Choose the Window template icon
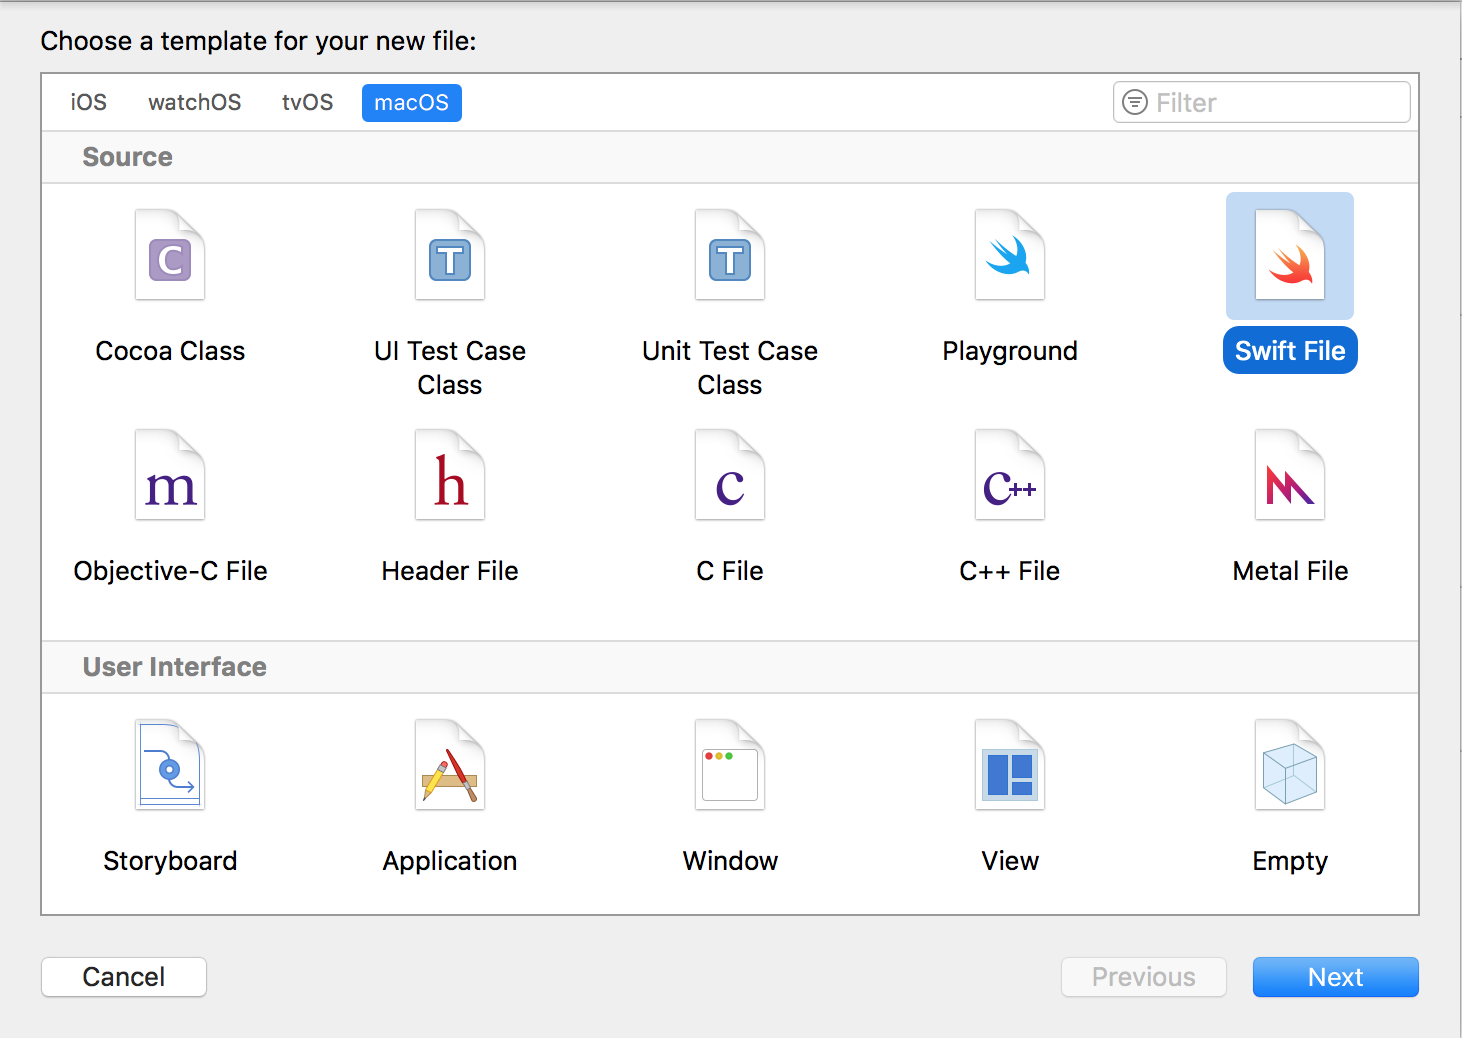 730,765
